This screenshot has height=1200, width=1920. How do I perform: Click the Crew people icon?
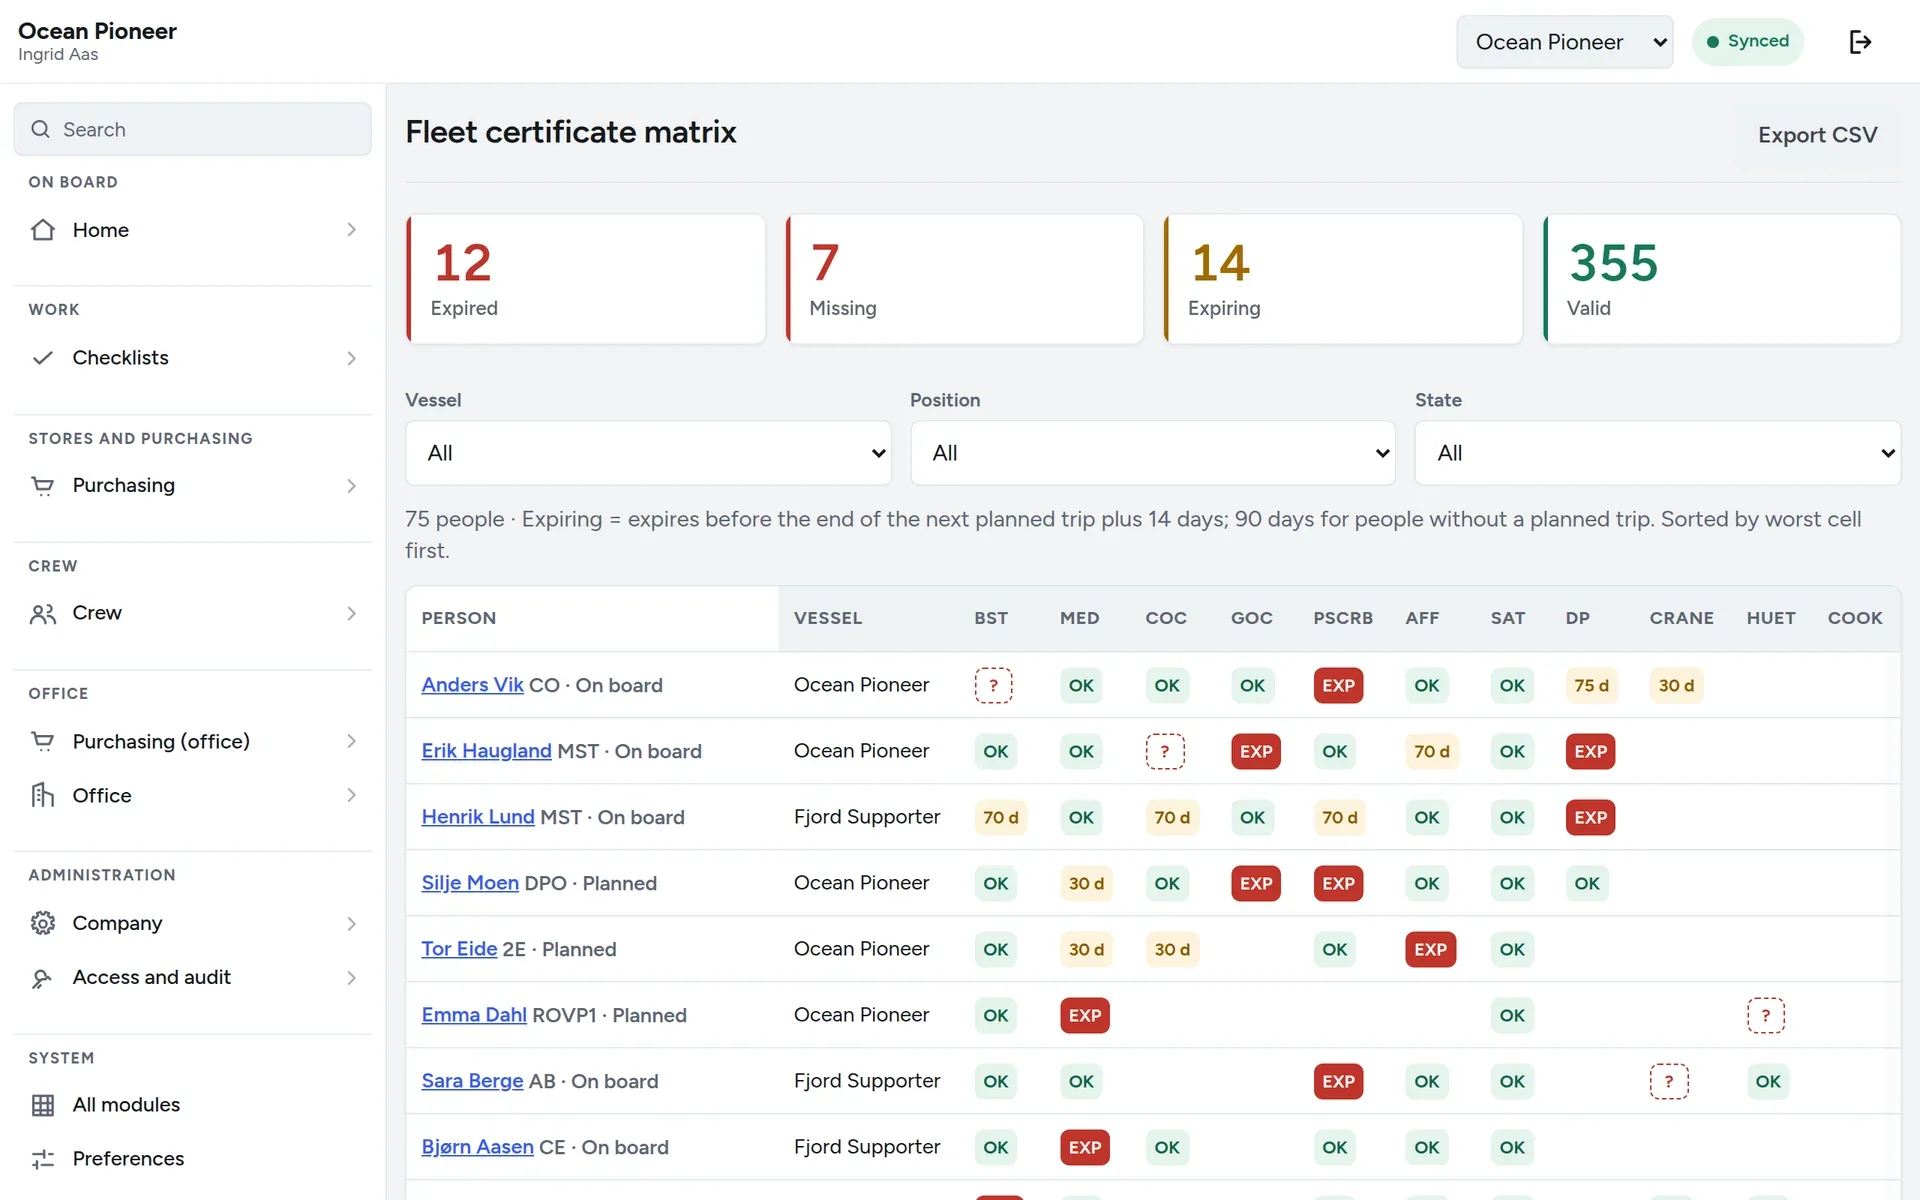(43, 614)
